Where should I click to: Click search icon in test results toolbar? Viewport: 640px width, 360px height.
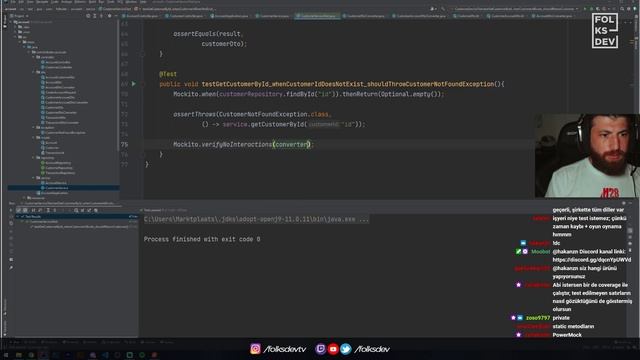76,210
